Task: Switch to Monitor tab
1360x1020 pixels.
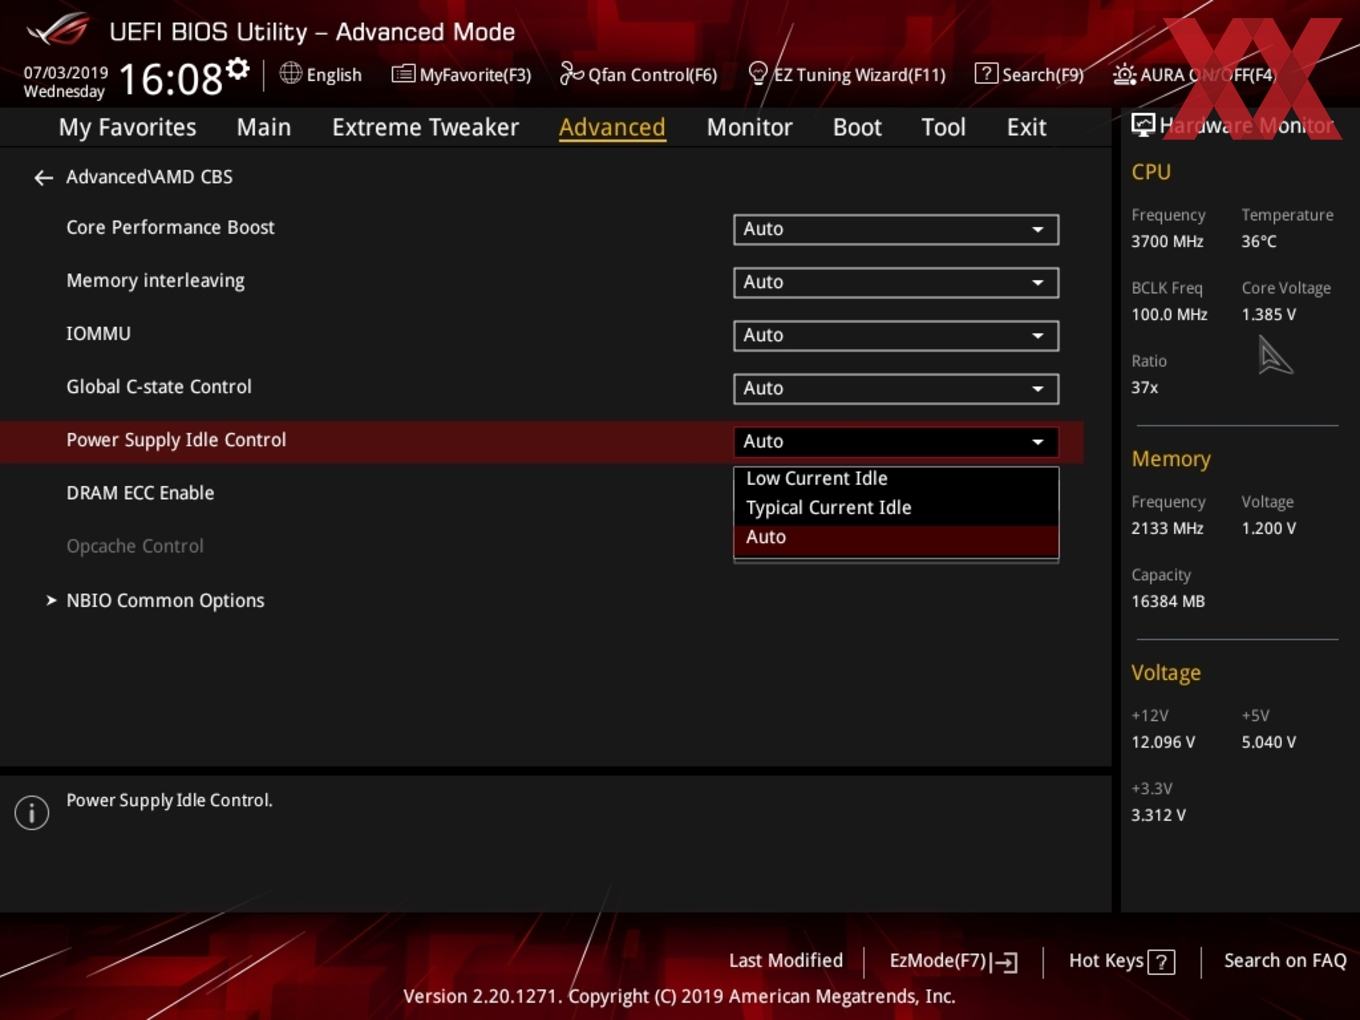Action: (x=749, y=127)
